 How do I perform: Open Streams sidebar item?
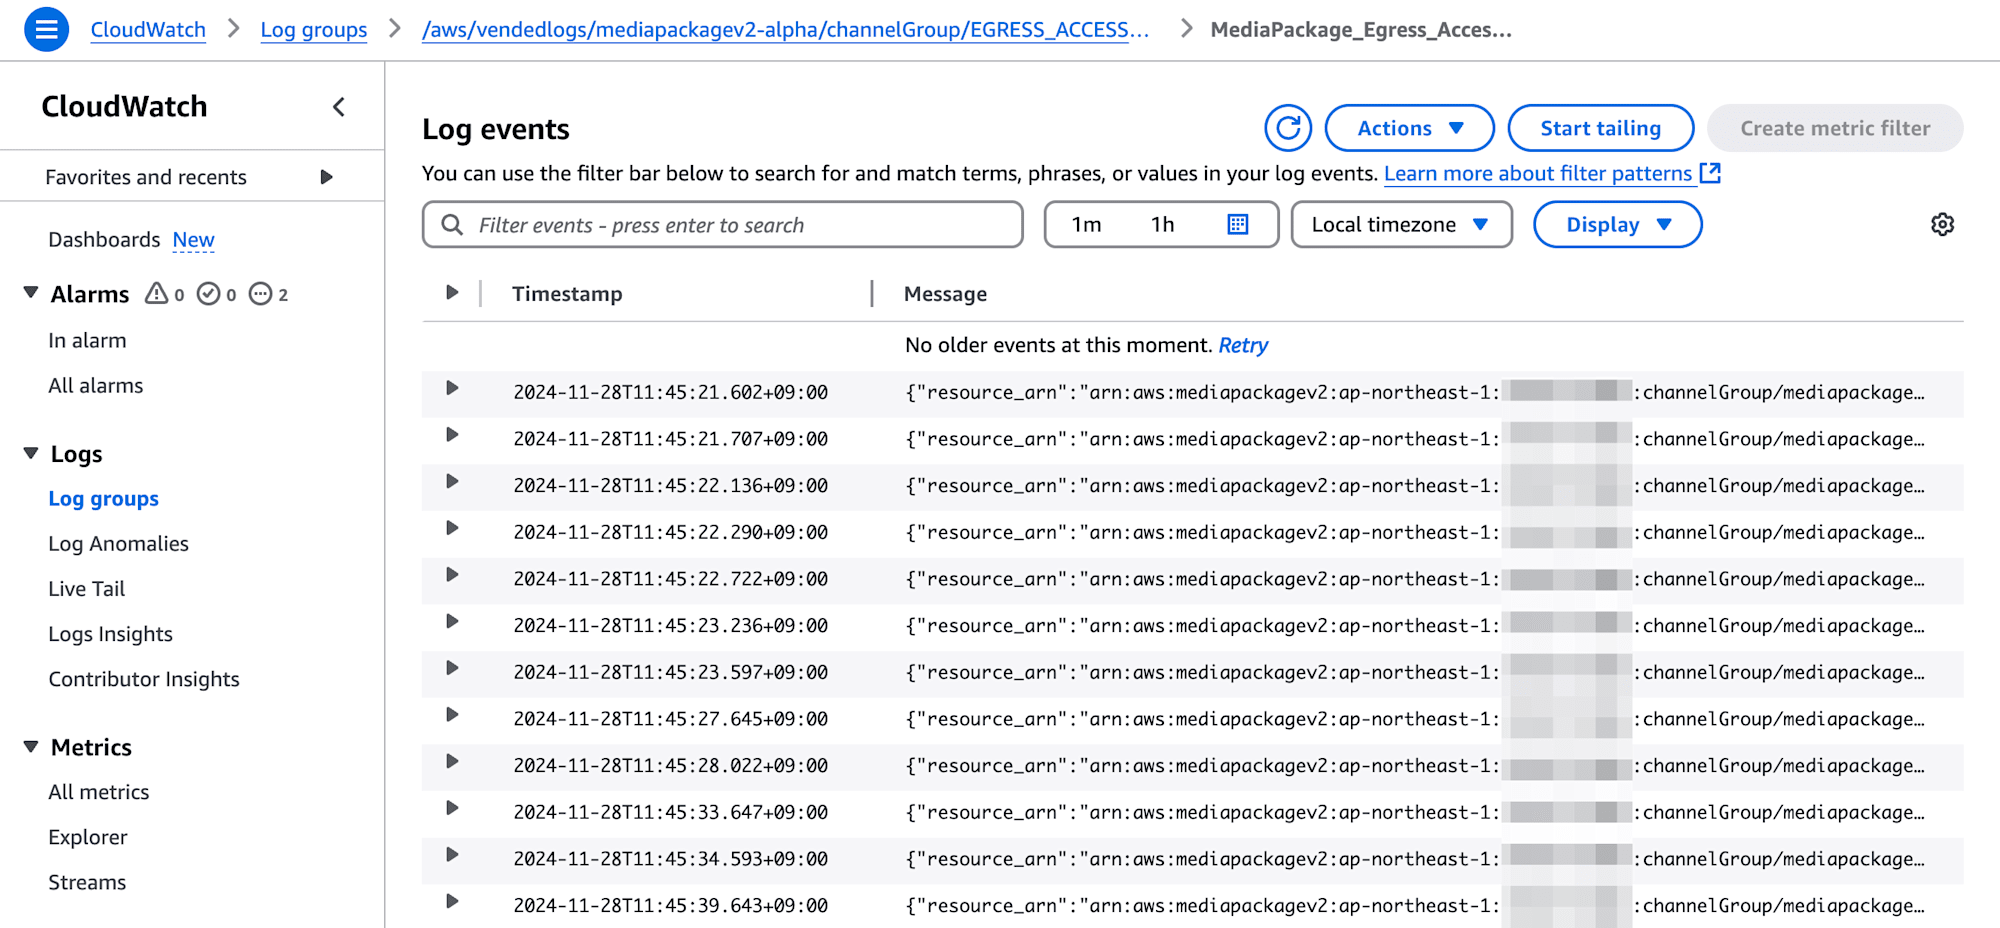pos(87,882)
